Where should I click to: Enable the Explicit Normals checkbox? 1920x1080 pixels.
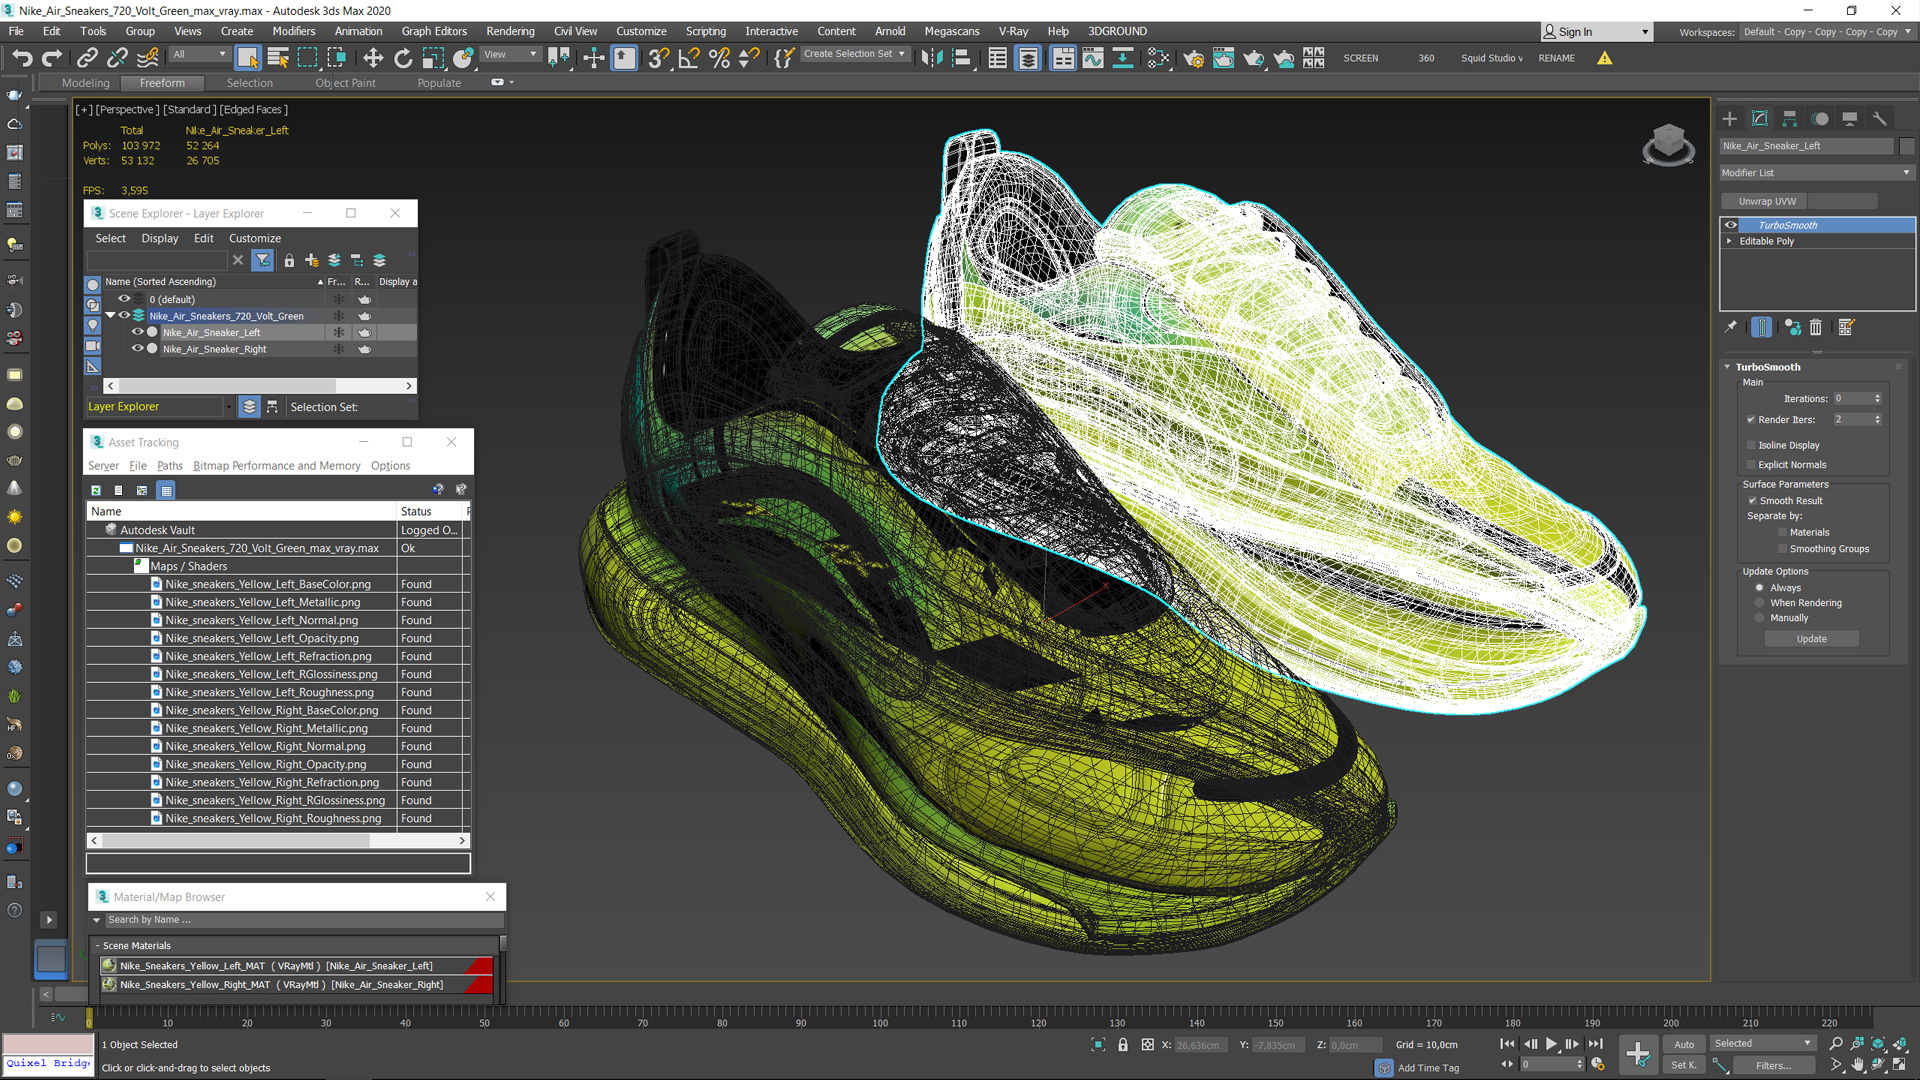[x=1751, y=465]
